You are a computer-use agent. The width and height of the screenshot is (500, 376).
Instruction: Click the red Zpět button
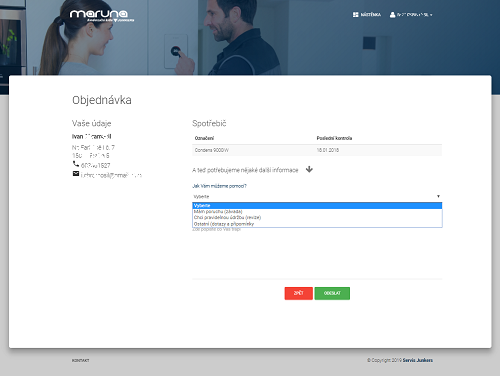click(x=299, y=293)
